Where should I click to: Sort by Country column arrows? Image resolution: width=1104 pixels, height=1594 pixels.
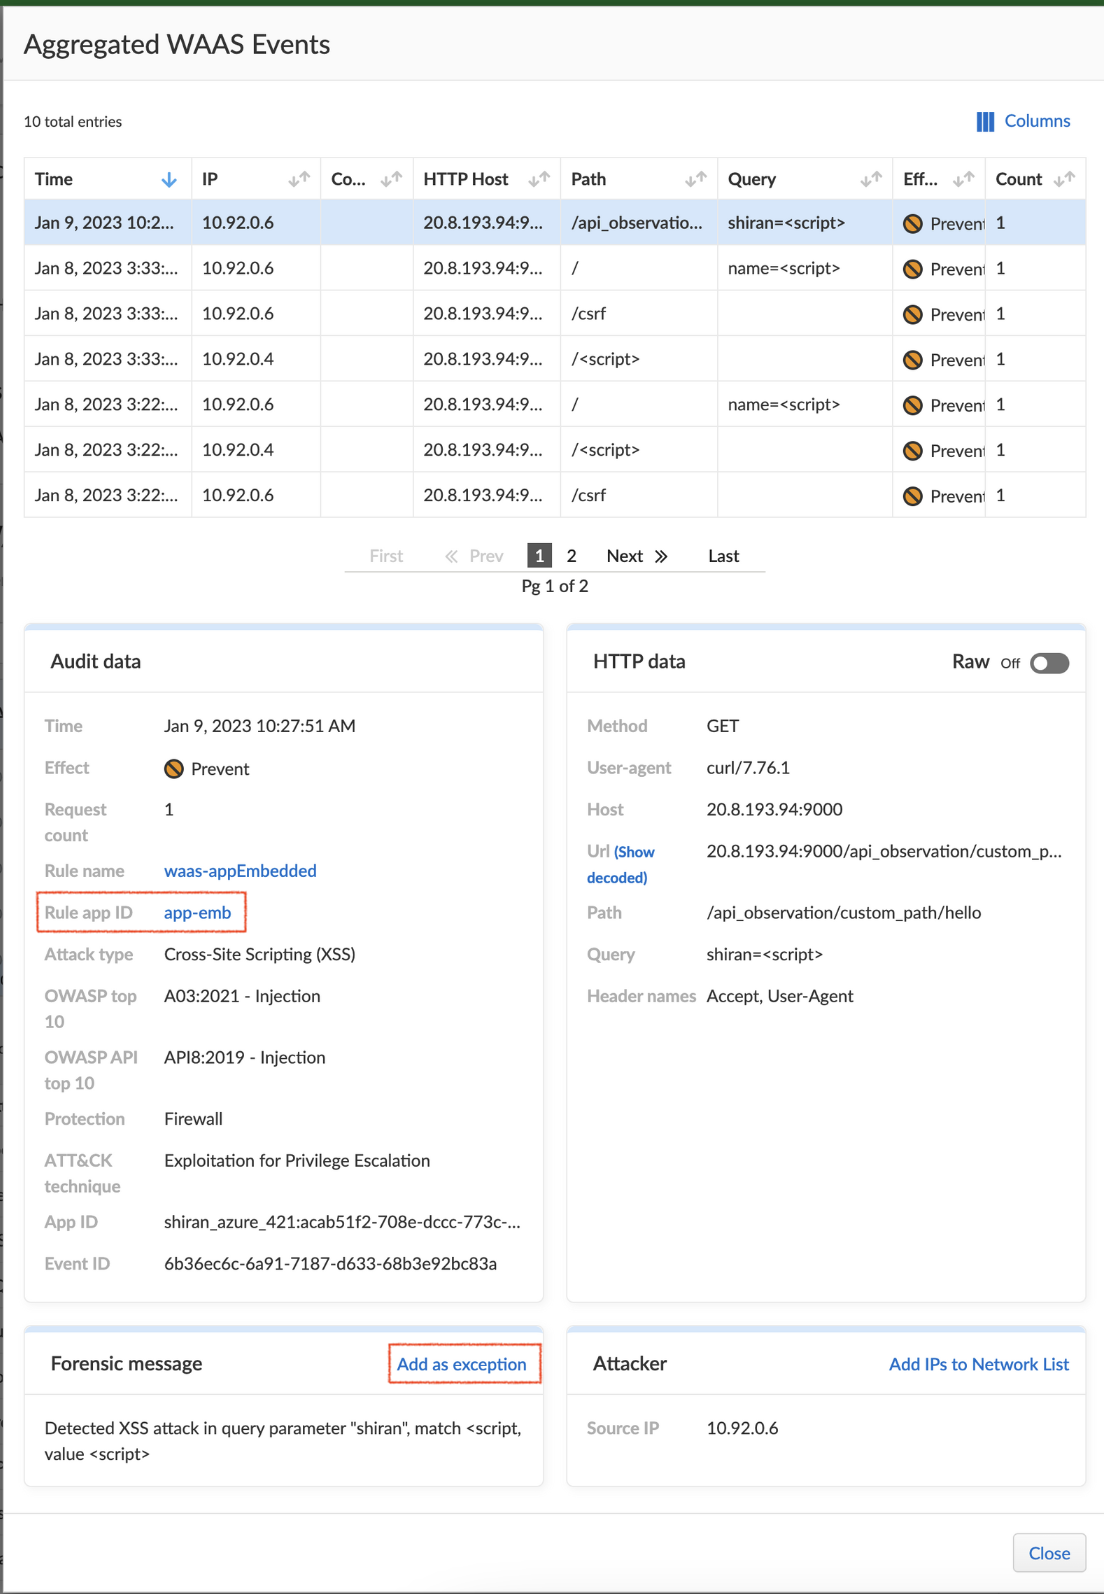[x=391, y=180]
